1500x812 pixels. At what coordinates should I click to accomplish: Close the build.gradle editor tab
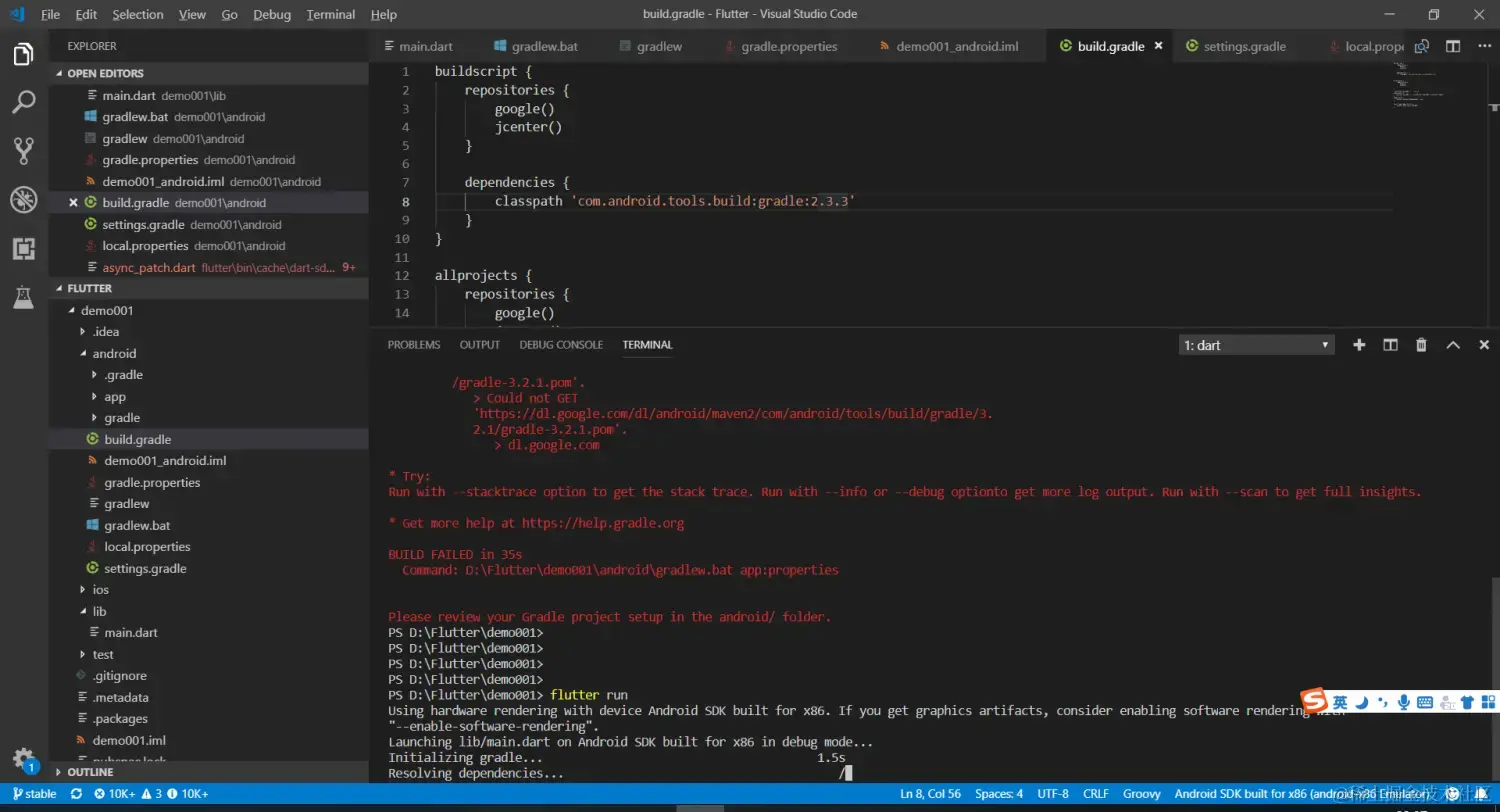tap(1159, 46)
